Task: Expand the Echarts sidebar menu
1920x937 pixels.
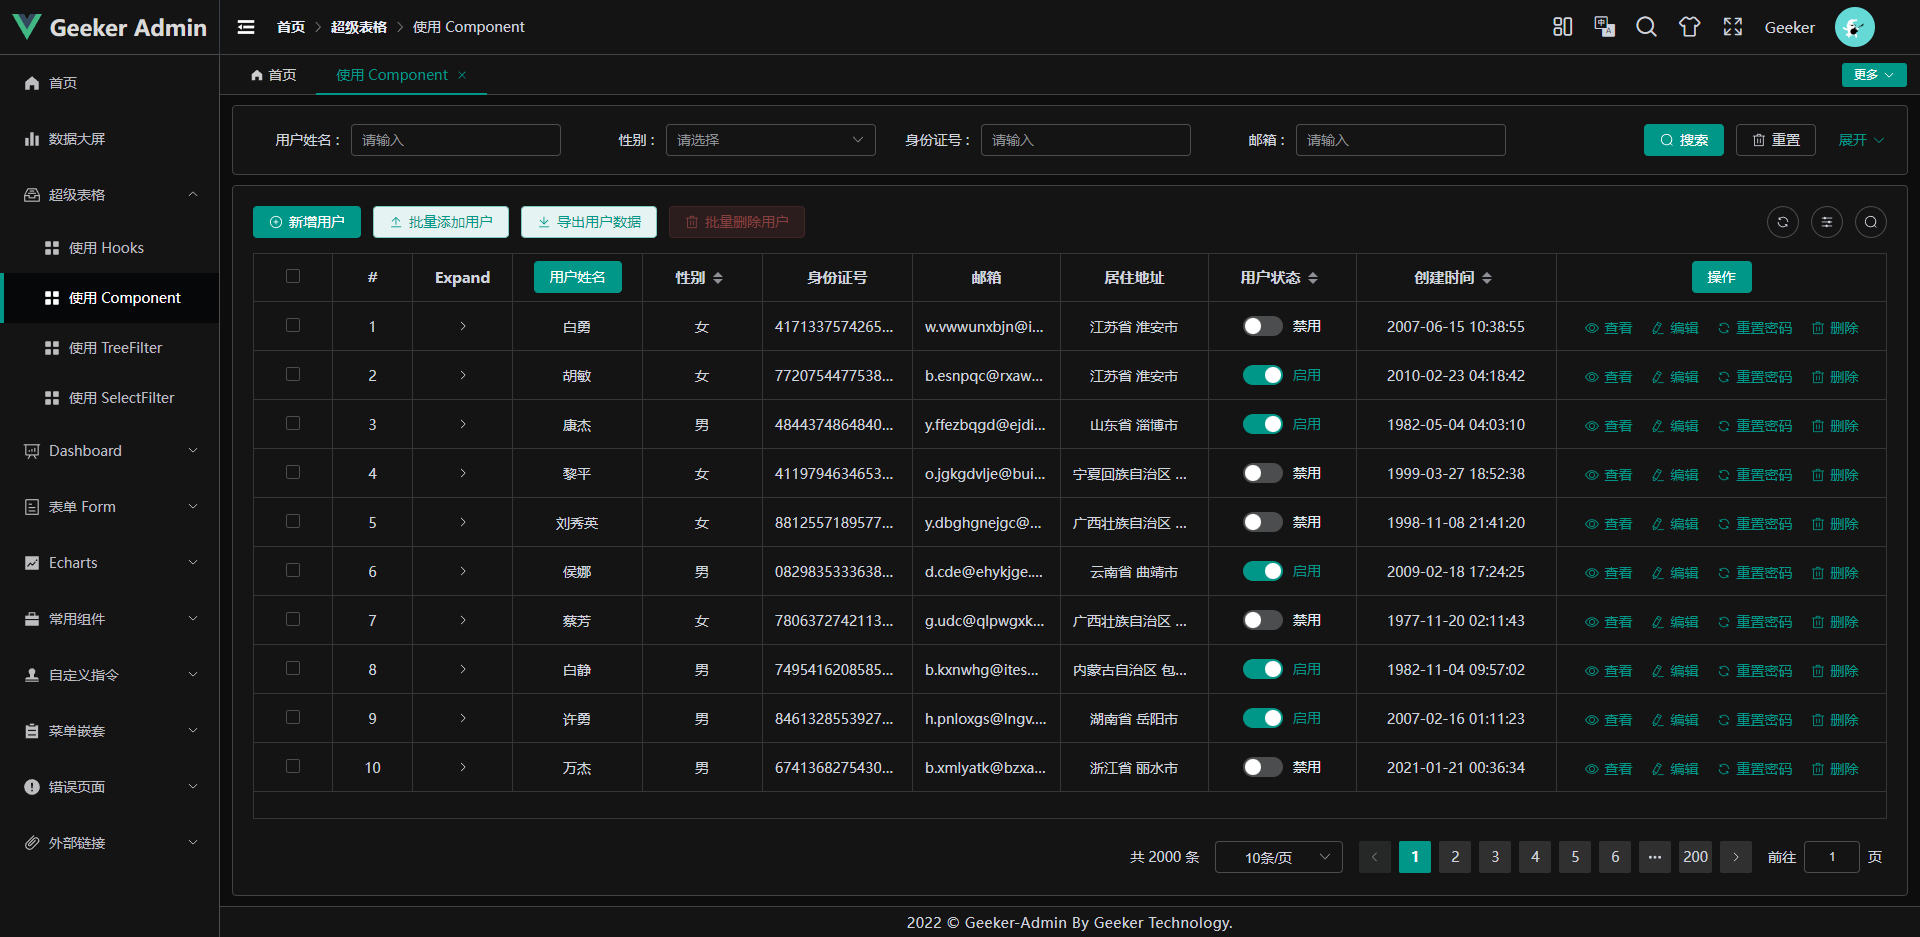Action: click(110, 563)
